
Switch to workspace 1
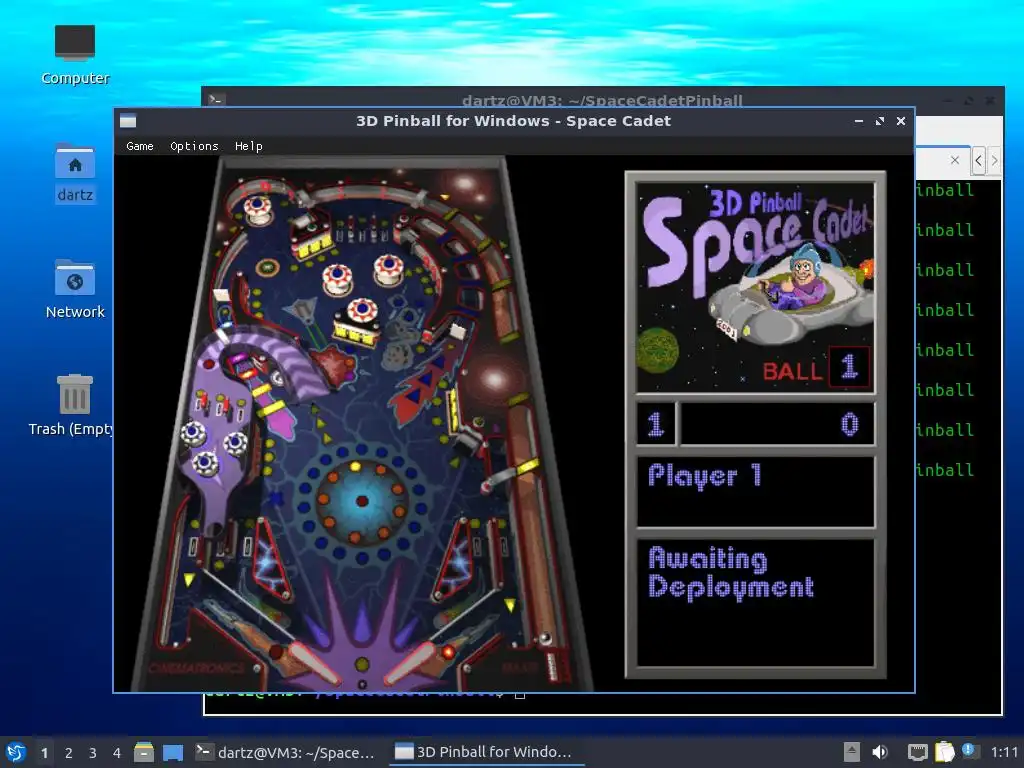coord(44,752)
